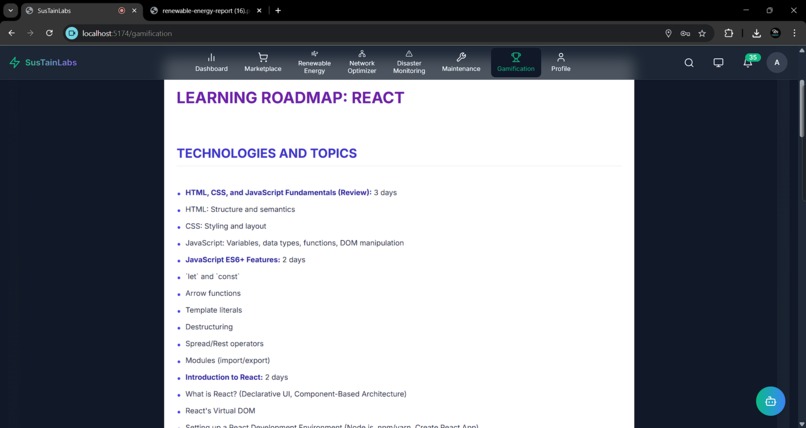Close the renewable-energy-report tab
Viewport: 806px width, 428px height.
tap(259, 10)
